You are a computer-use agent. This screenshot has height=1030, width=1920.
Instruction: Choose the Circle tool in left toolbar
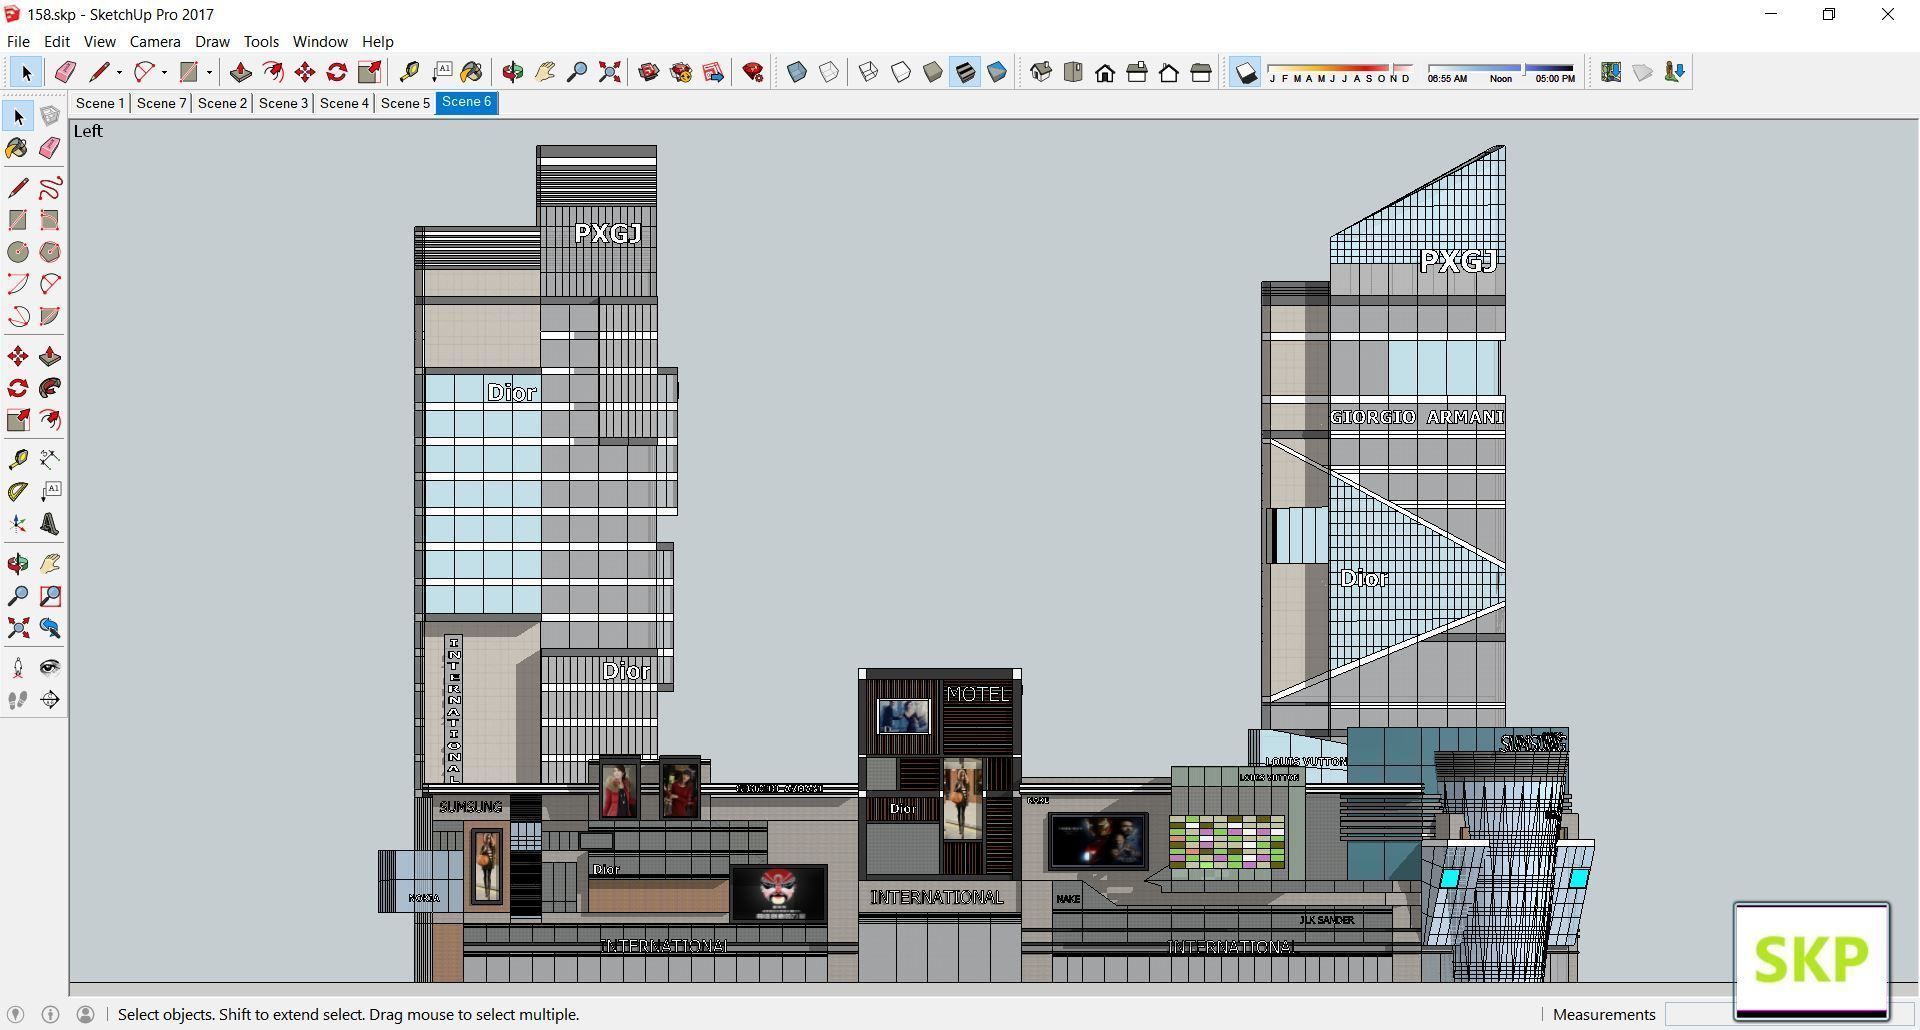(18, 252)
